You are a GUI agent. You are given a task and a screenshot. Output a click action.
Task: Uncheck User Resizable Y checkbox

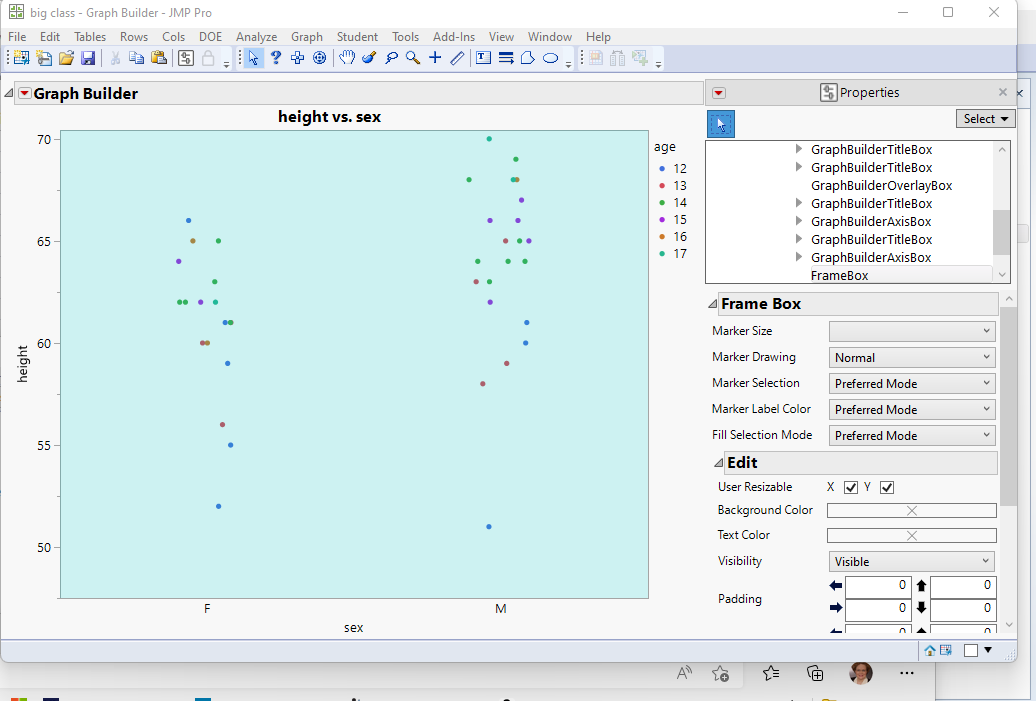[x=887, y=487]
